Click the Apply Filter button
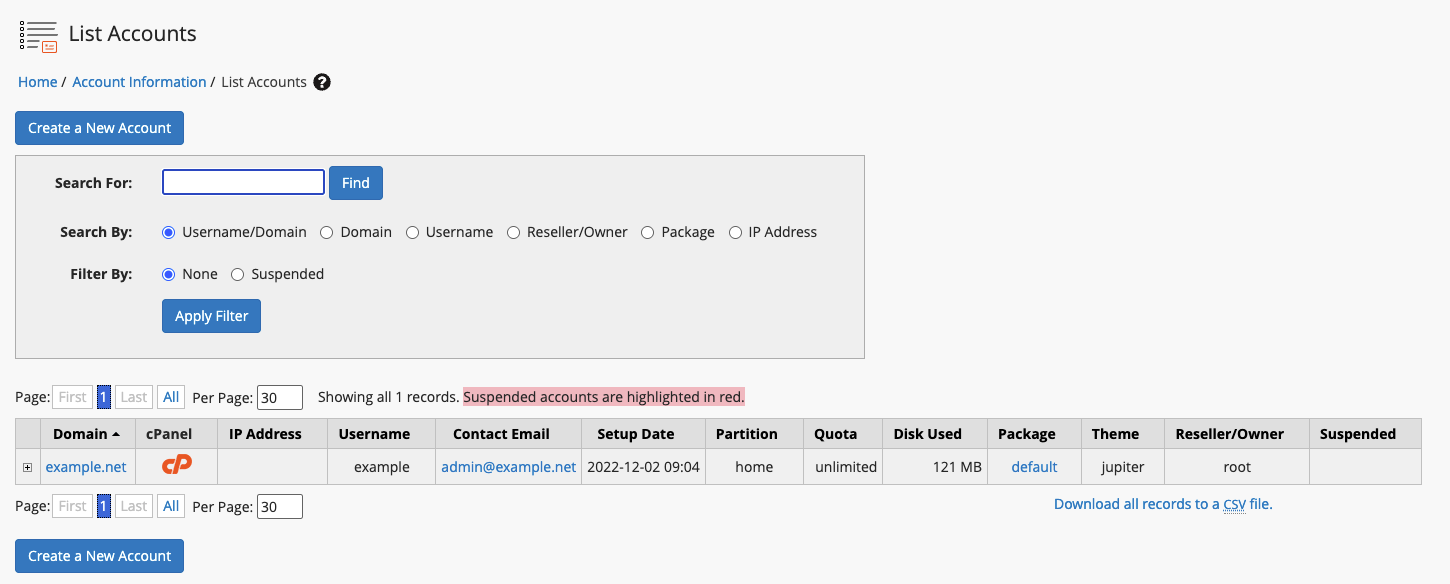 click(211, 316)
